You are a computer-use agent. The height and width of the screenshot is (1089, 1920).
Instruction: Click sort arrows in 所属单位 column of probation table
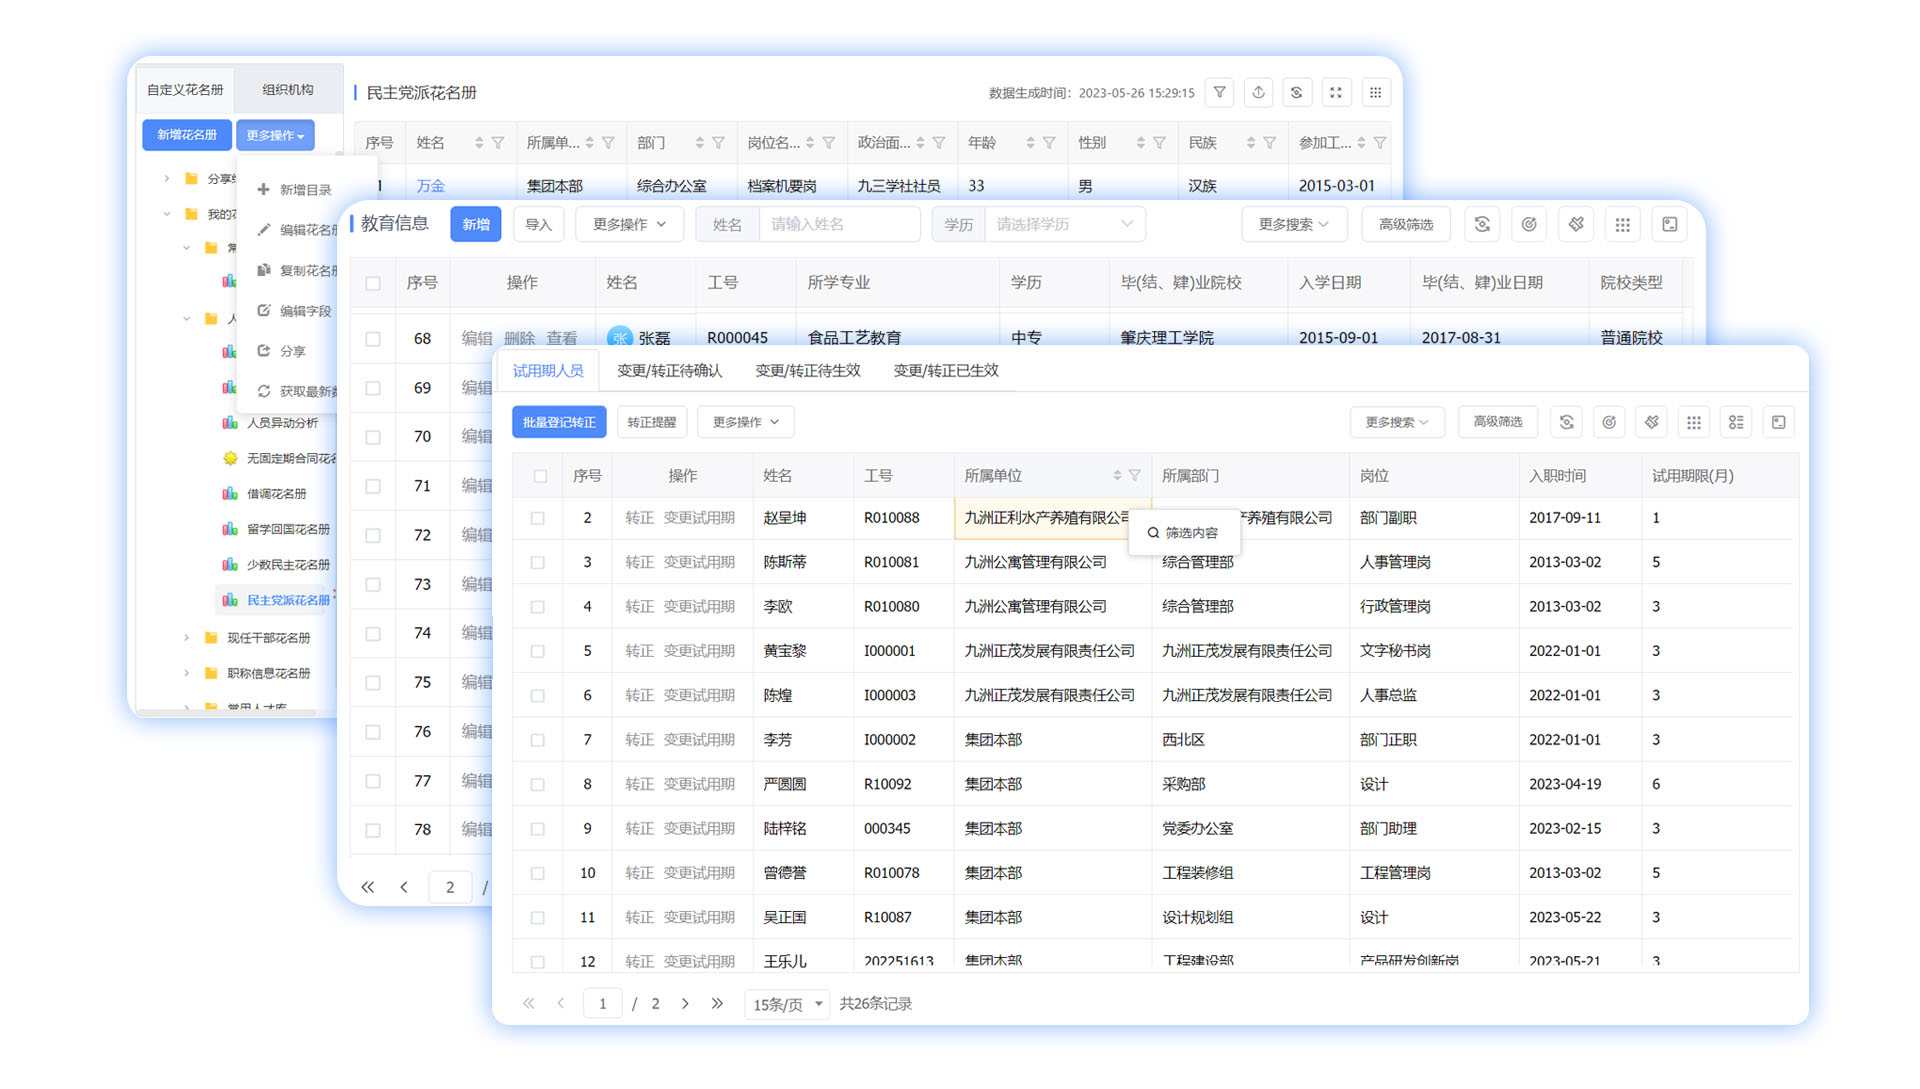pos(1117,475)
